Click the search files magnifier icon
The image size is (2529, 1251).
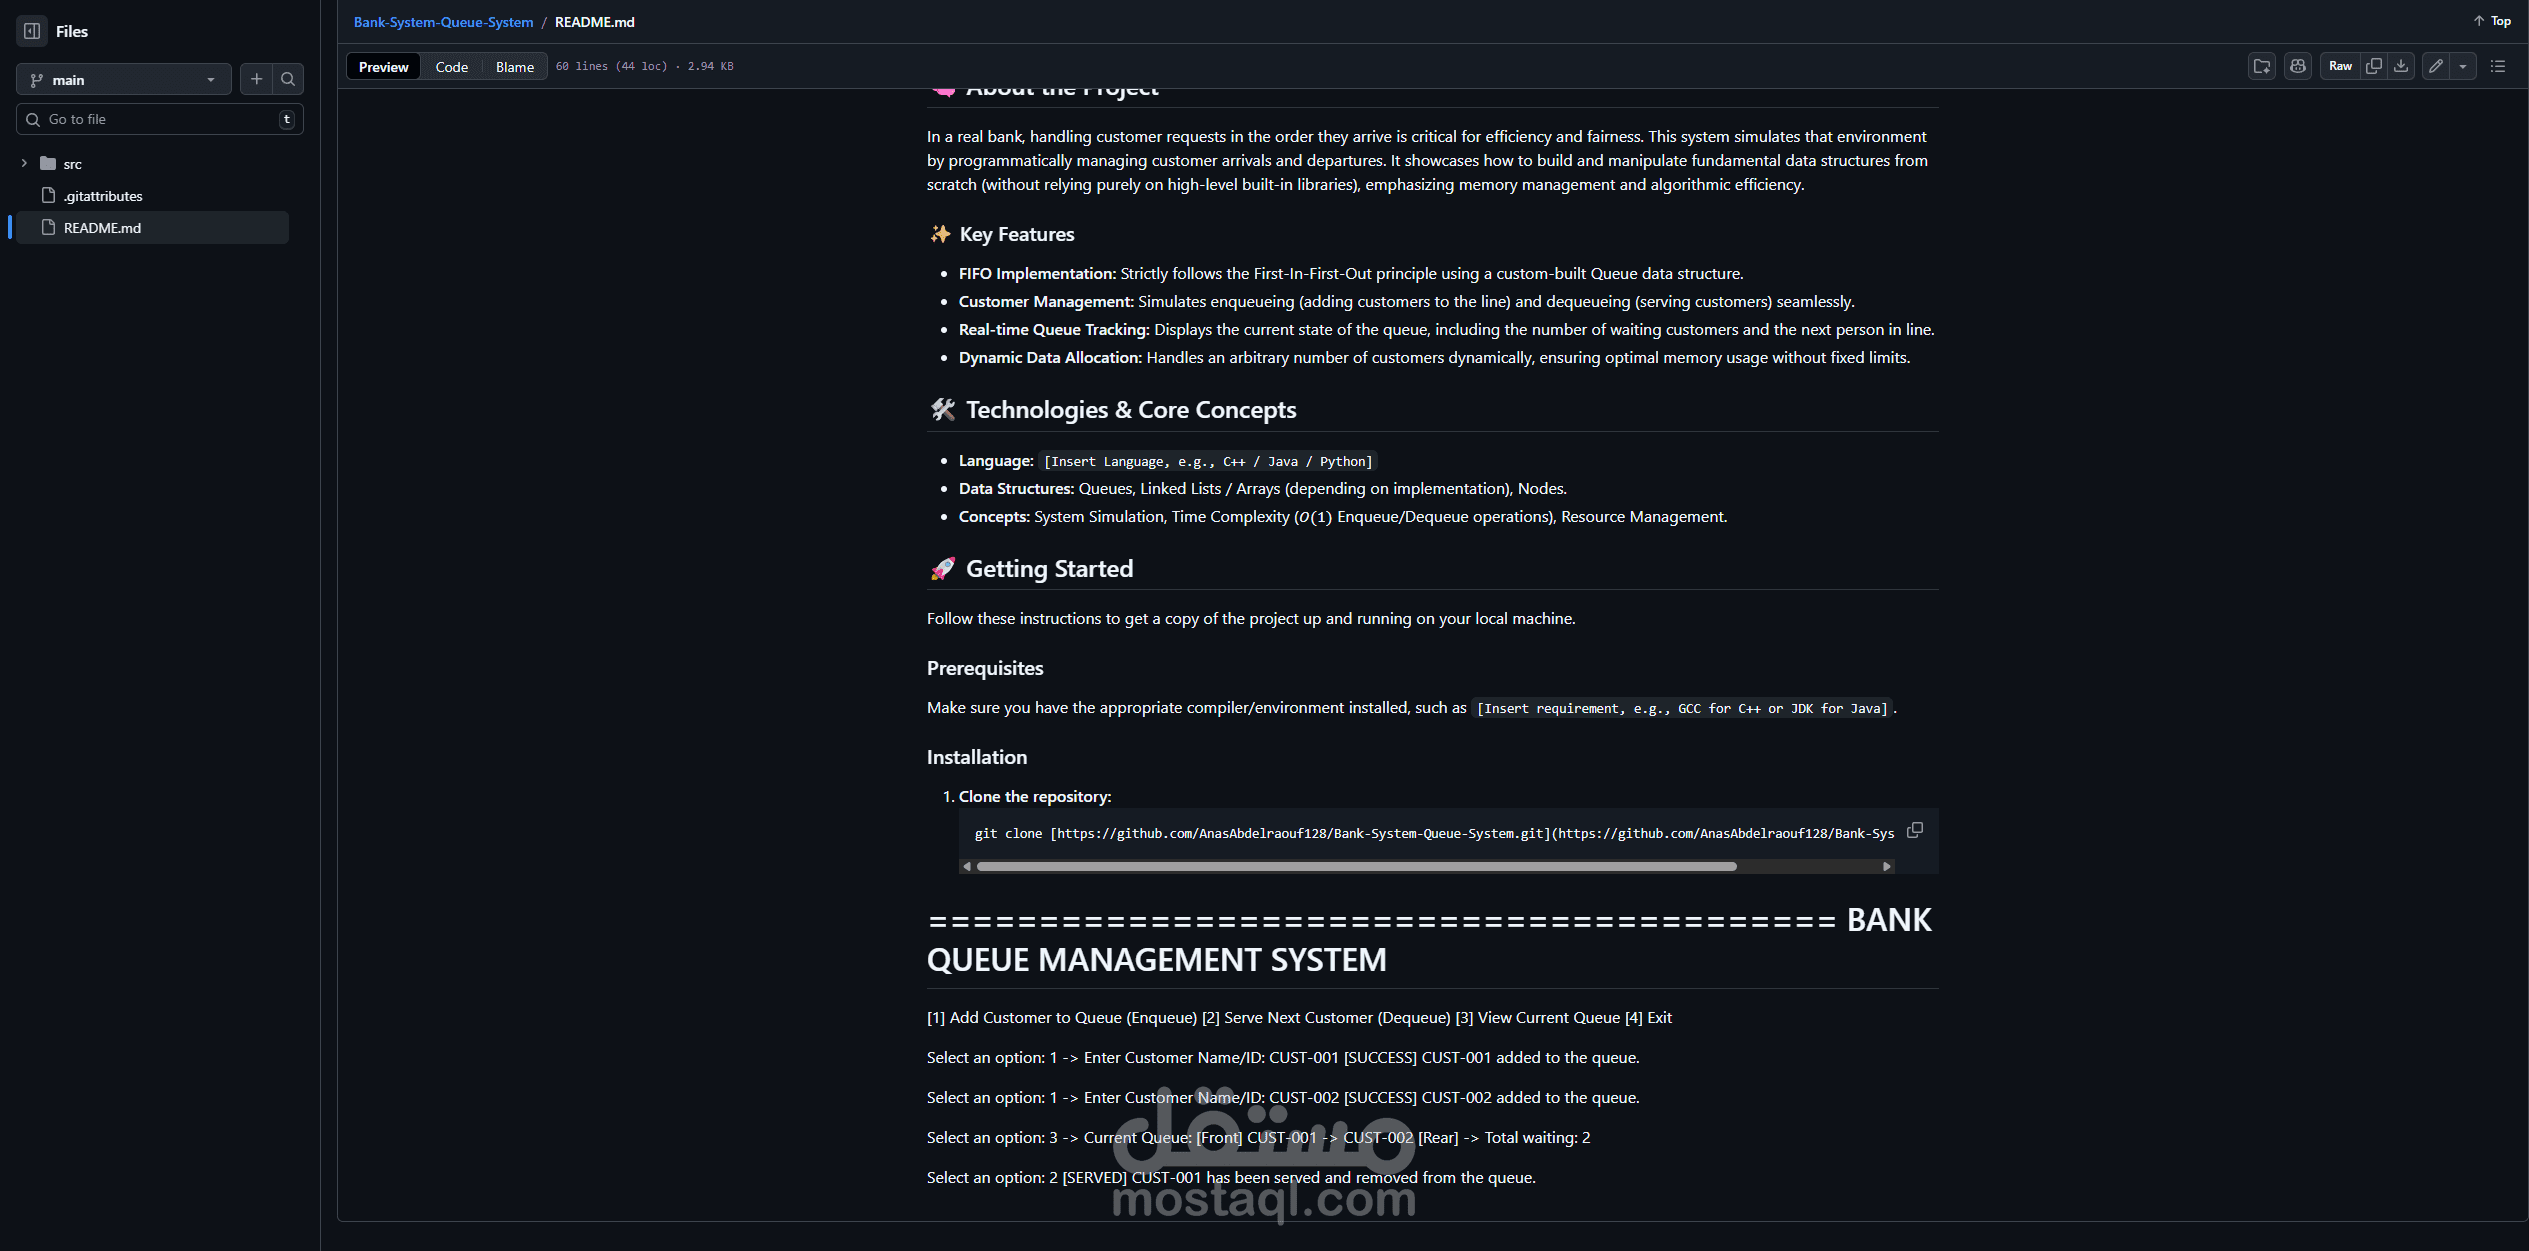point(288,80)
